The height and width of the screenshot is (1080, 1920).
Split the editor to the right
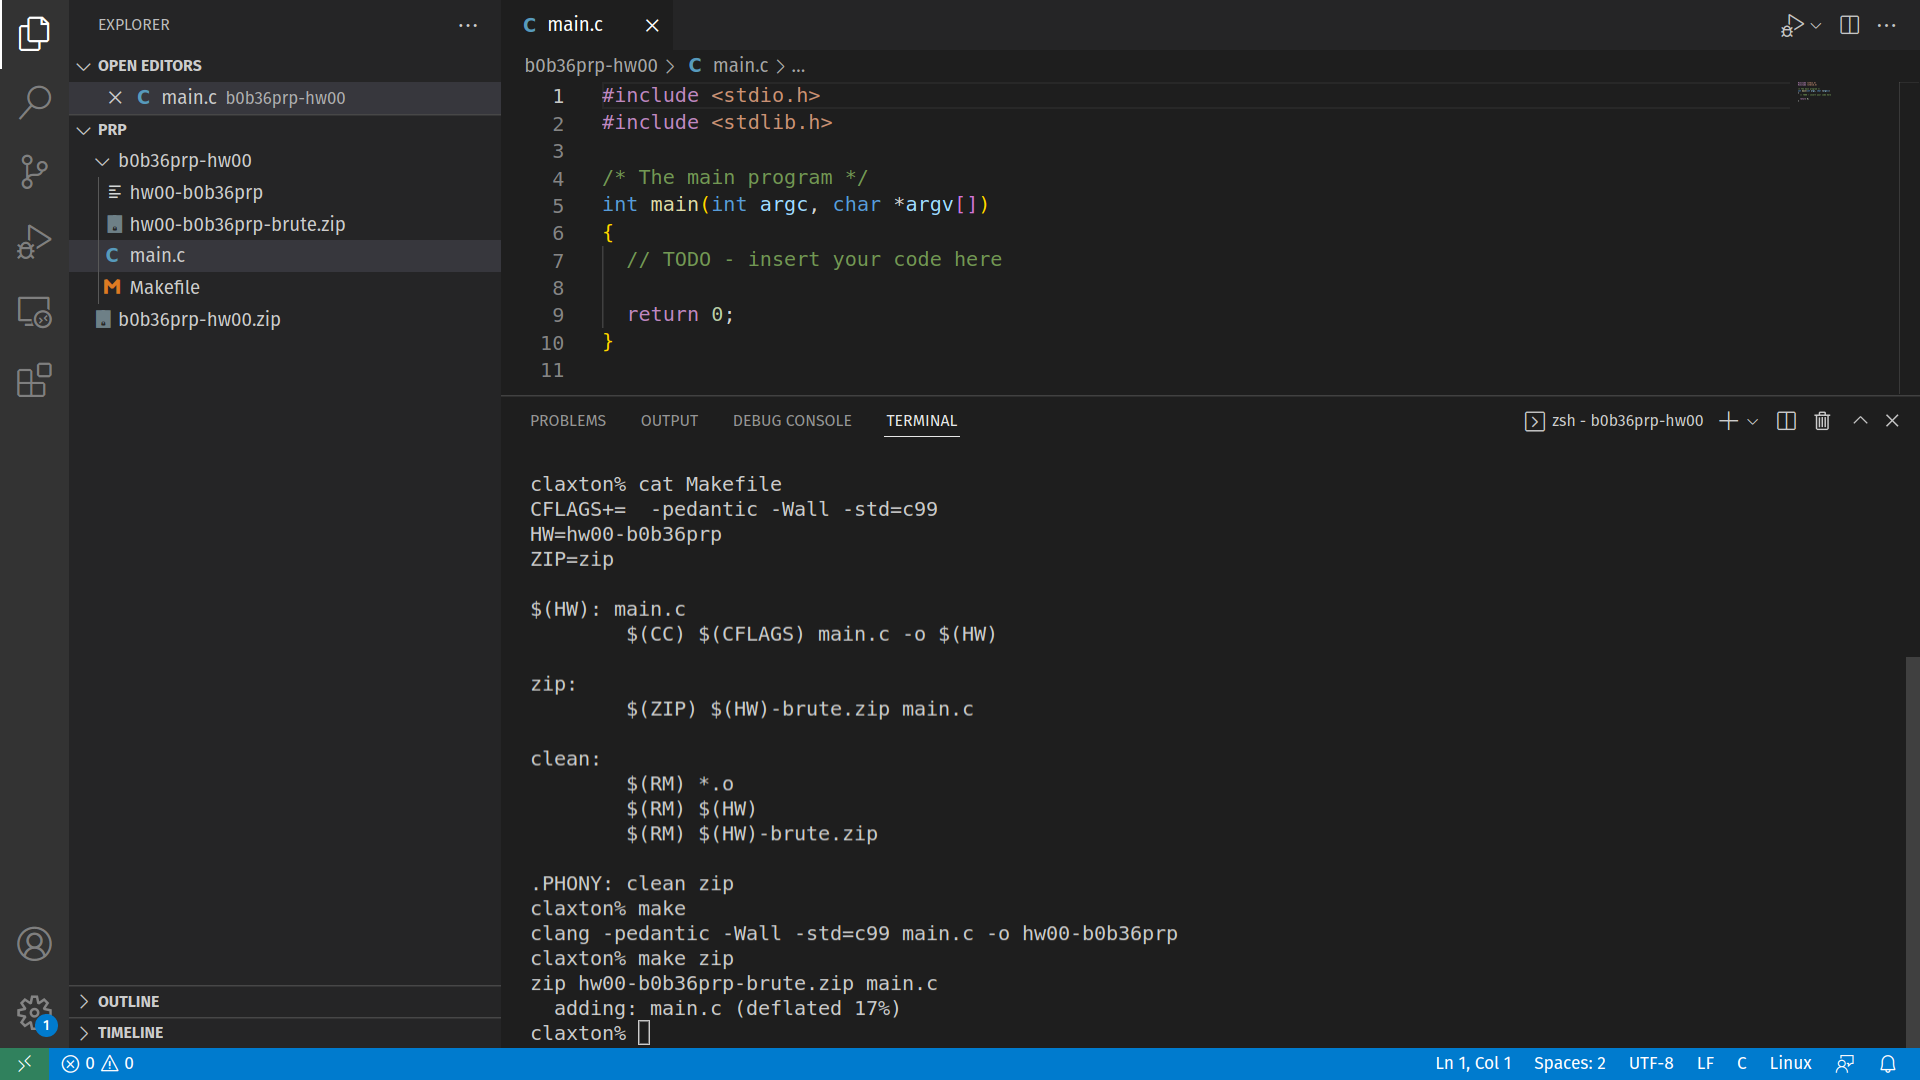1849,25
